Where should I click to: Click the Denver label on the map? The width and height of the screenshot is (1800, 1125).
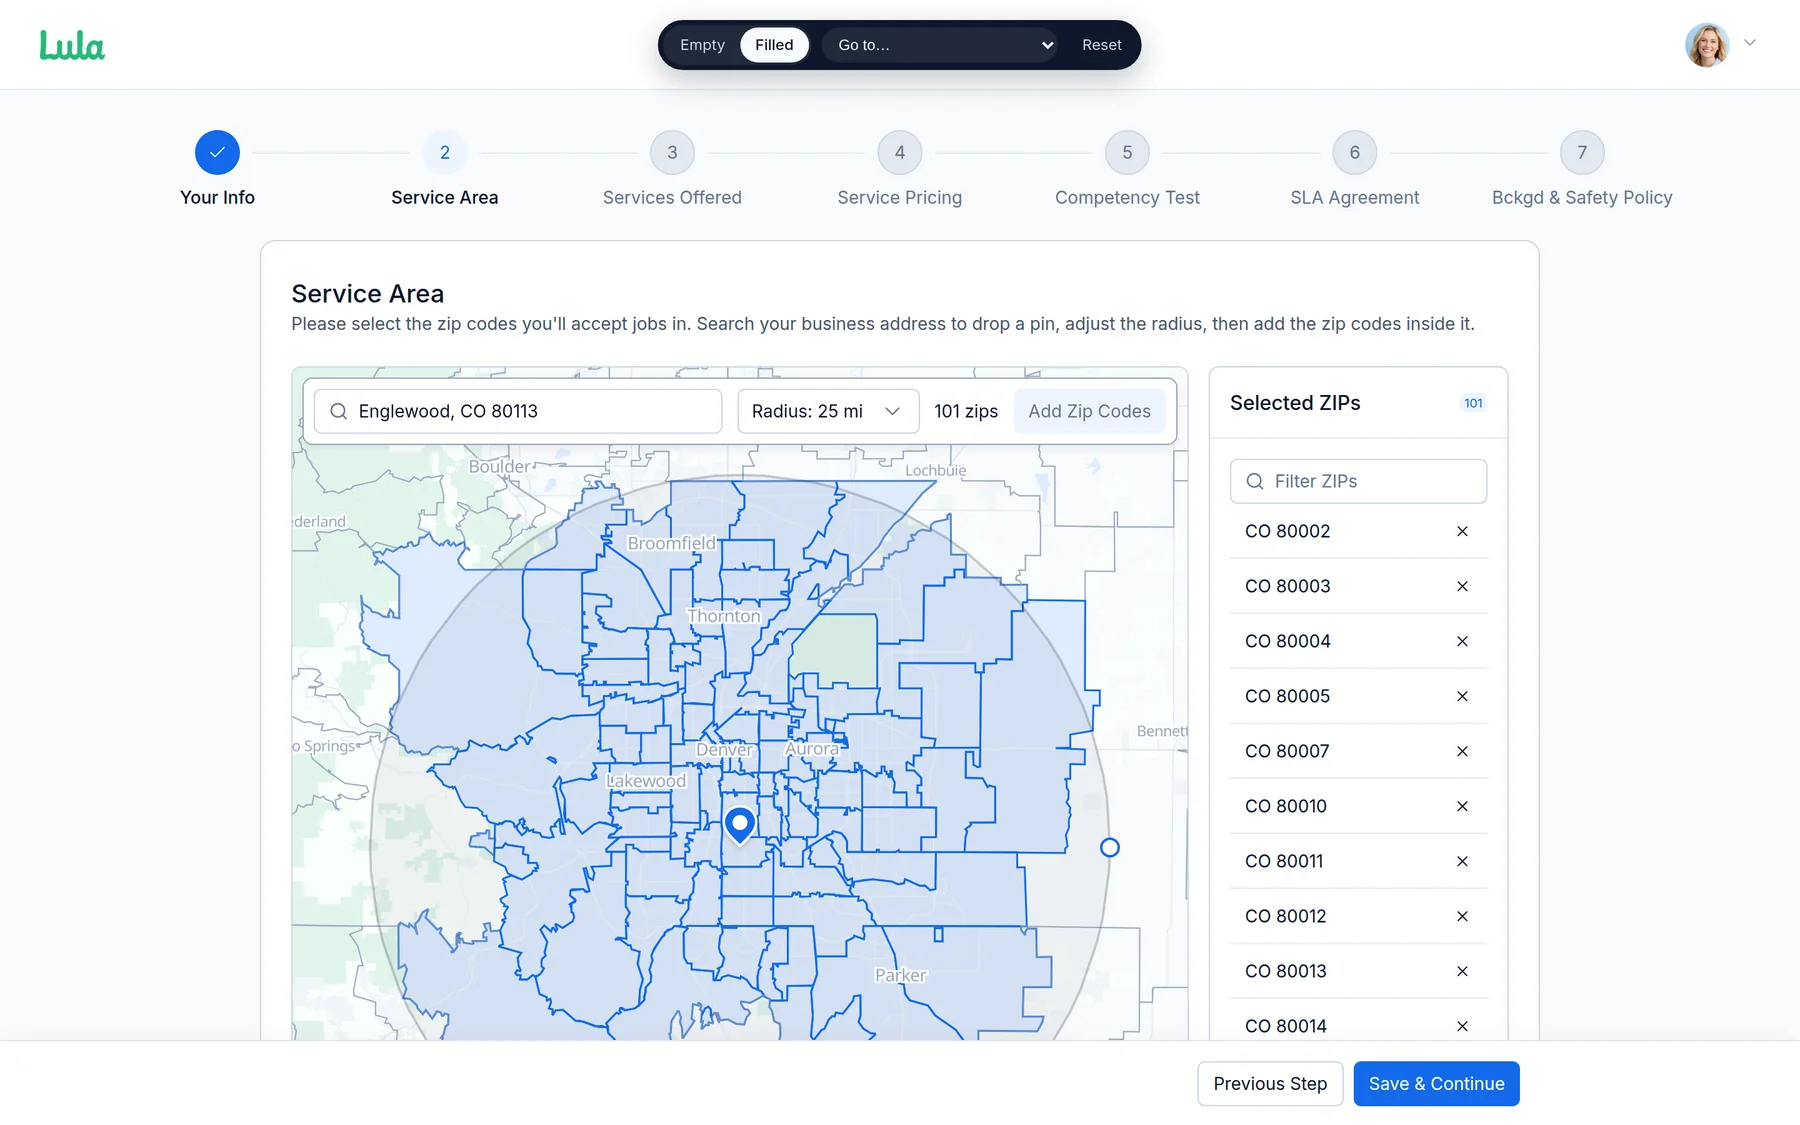pyautogui.click(x=724, y=749)
